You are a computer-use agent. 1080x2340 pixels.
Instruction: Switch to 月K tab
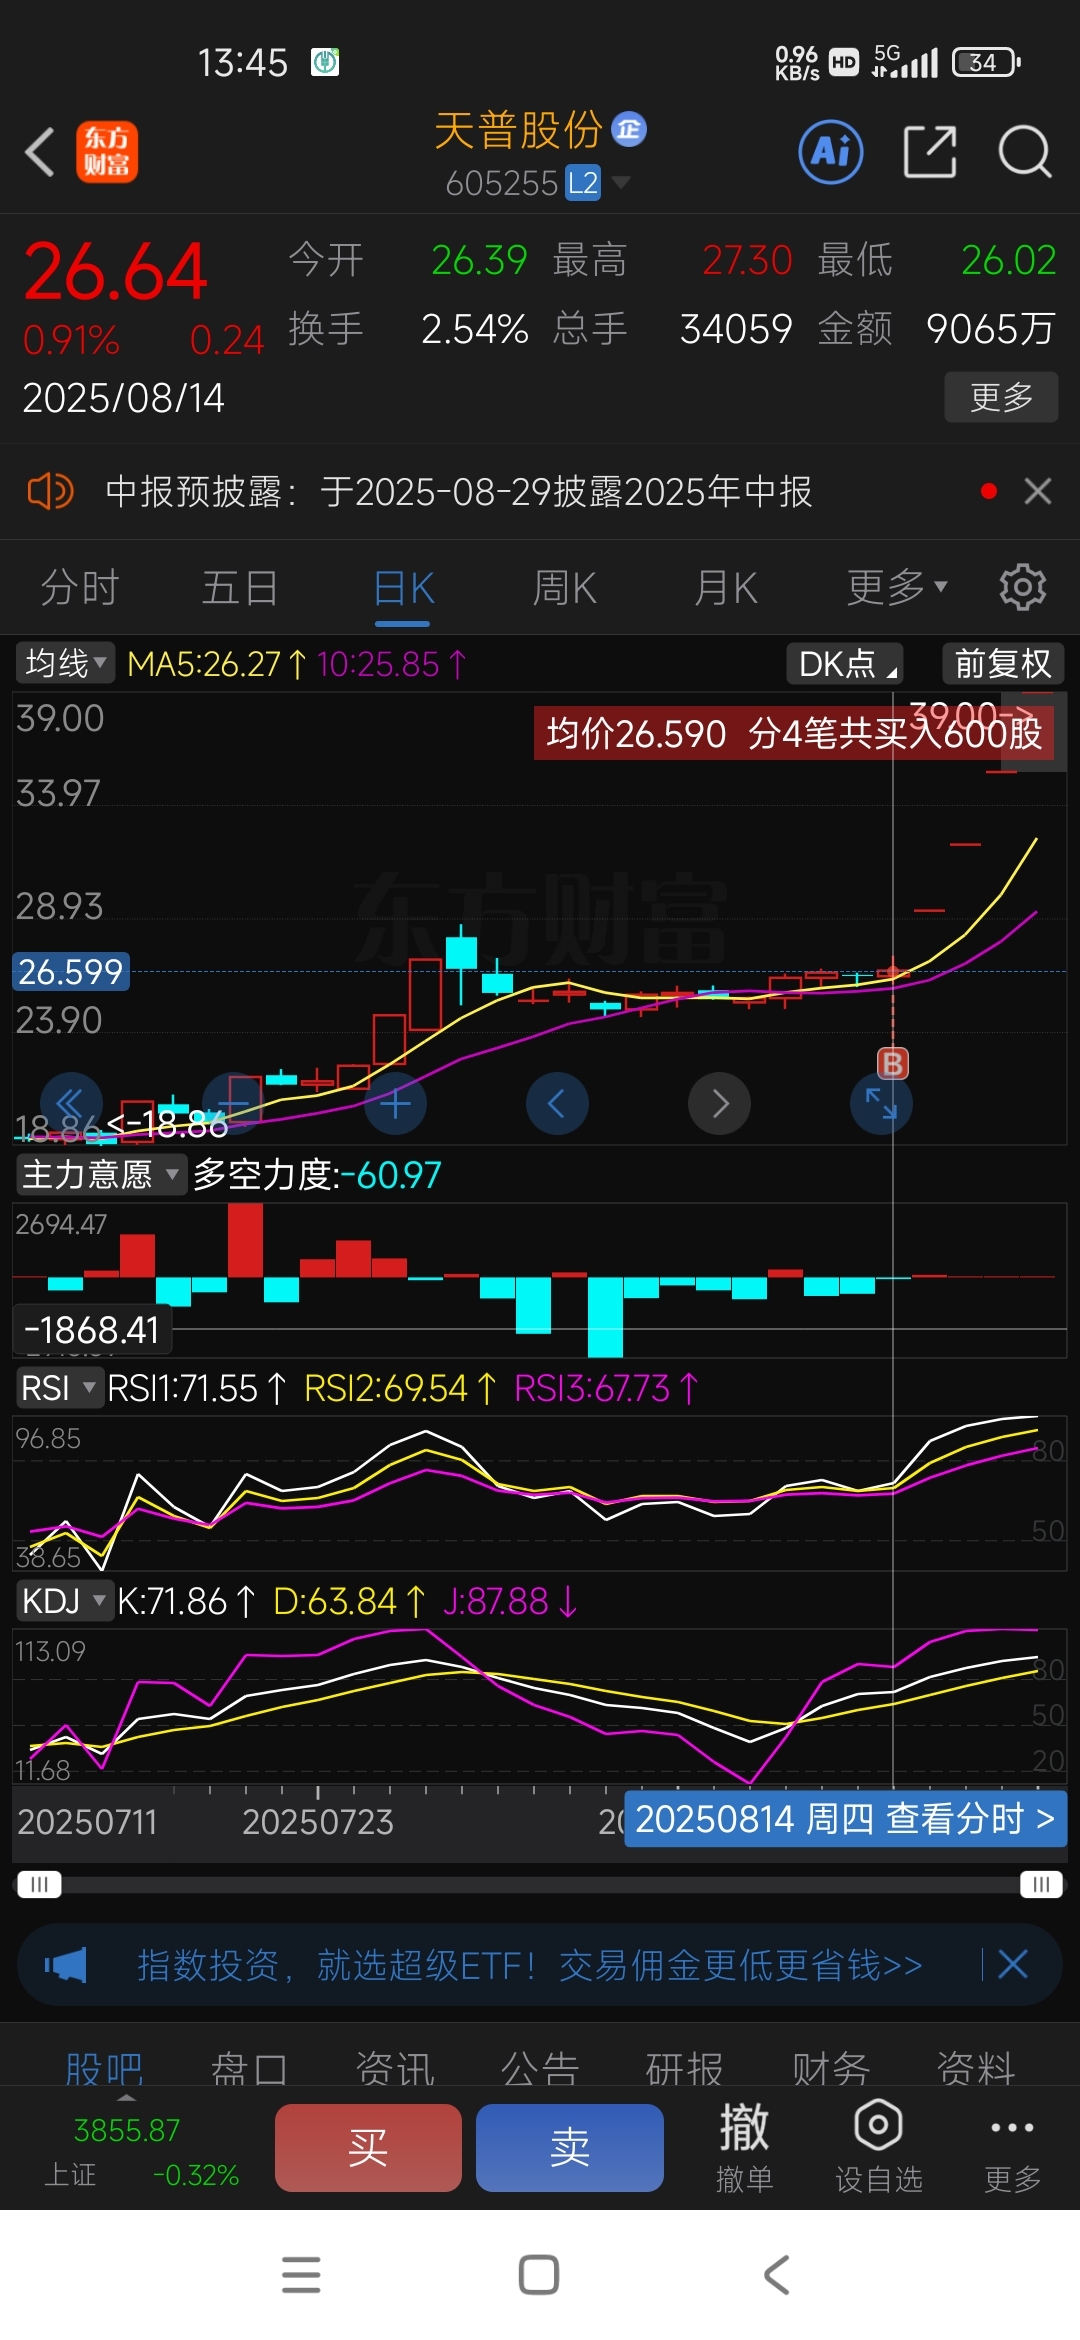click(x=726, y=587)
